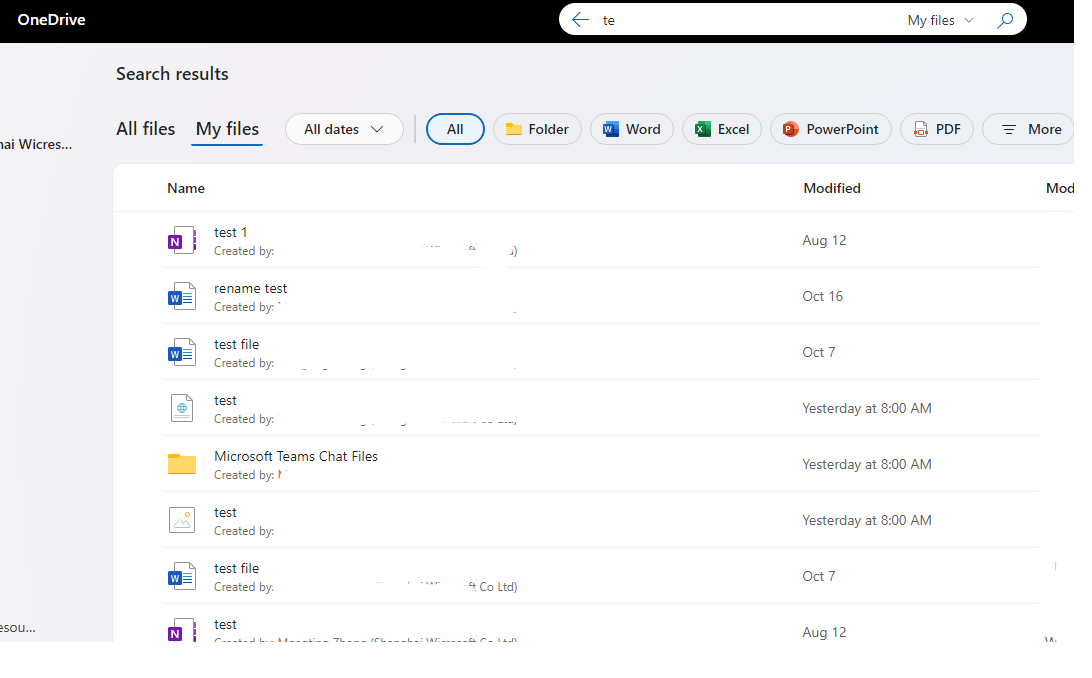The image size is (1092, 678).
Task: Click the OneNote icon for 'test 1'
Action: (x=182, y=240)
